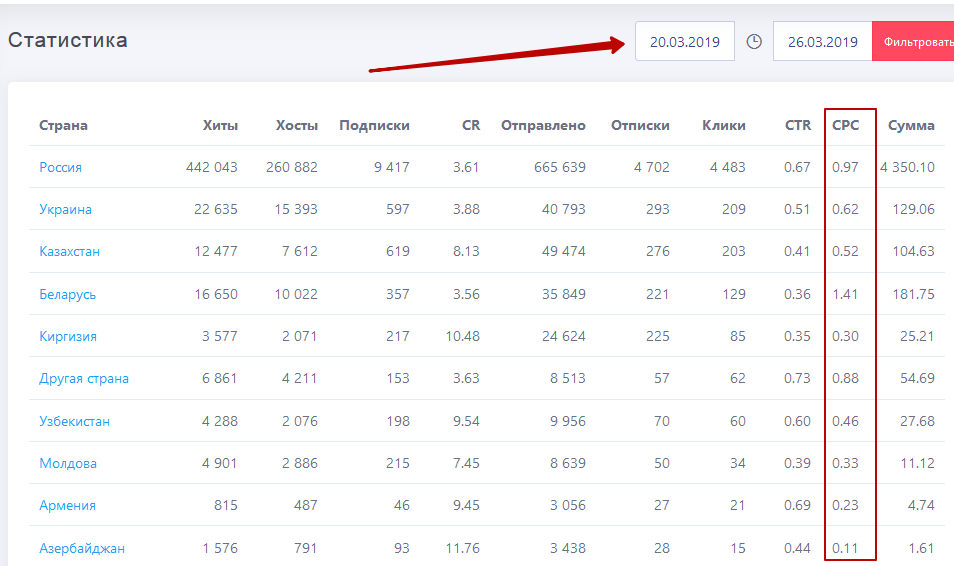954x566 pixels.
Task: Select the Казахстан country link
Action: pyautogui.click(x=70, y=251)
